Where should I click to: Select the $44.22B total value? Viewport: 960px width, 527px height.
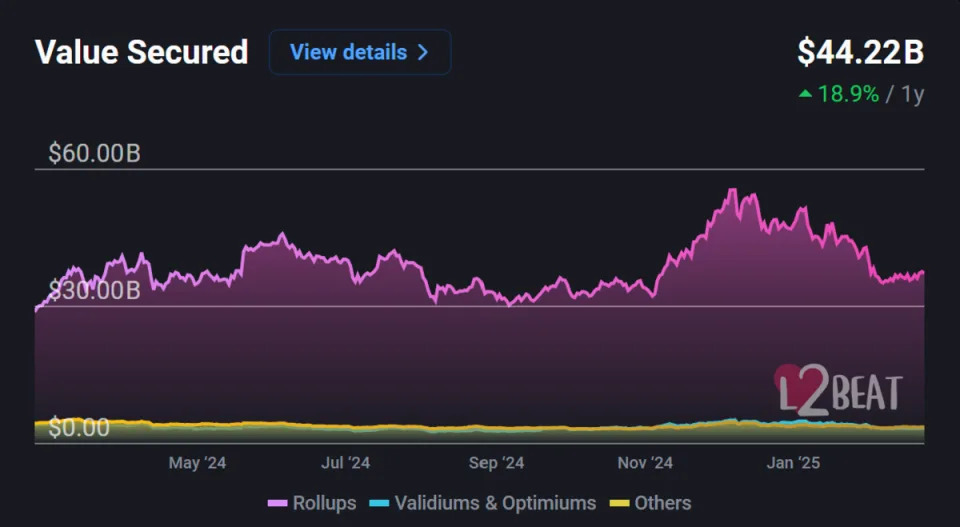(x=860, y=52)
